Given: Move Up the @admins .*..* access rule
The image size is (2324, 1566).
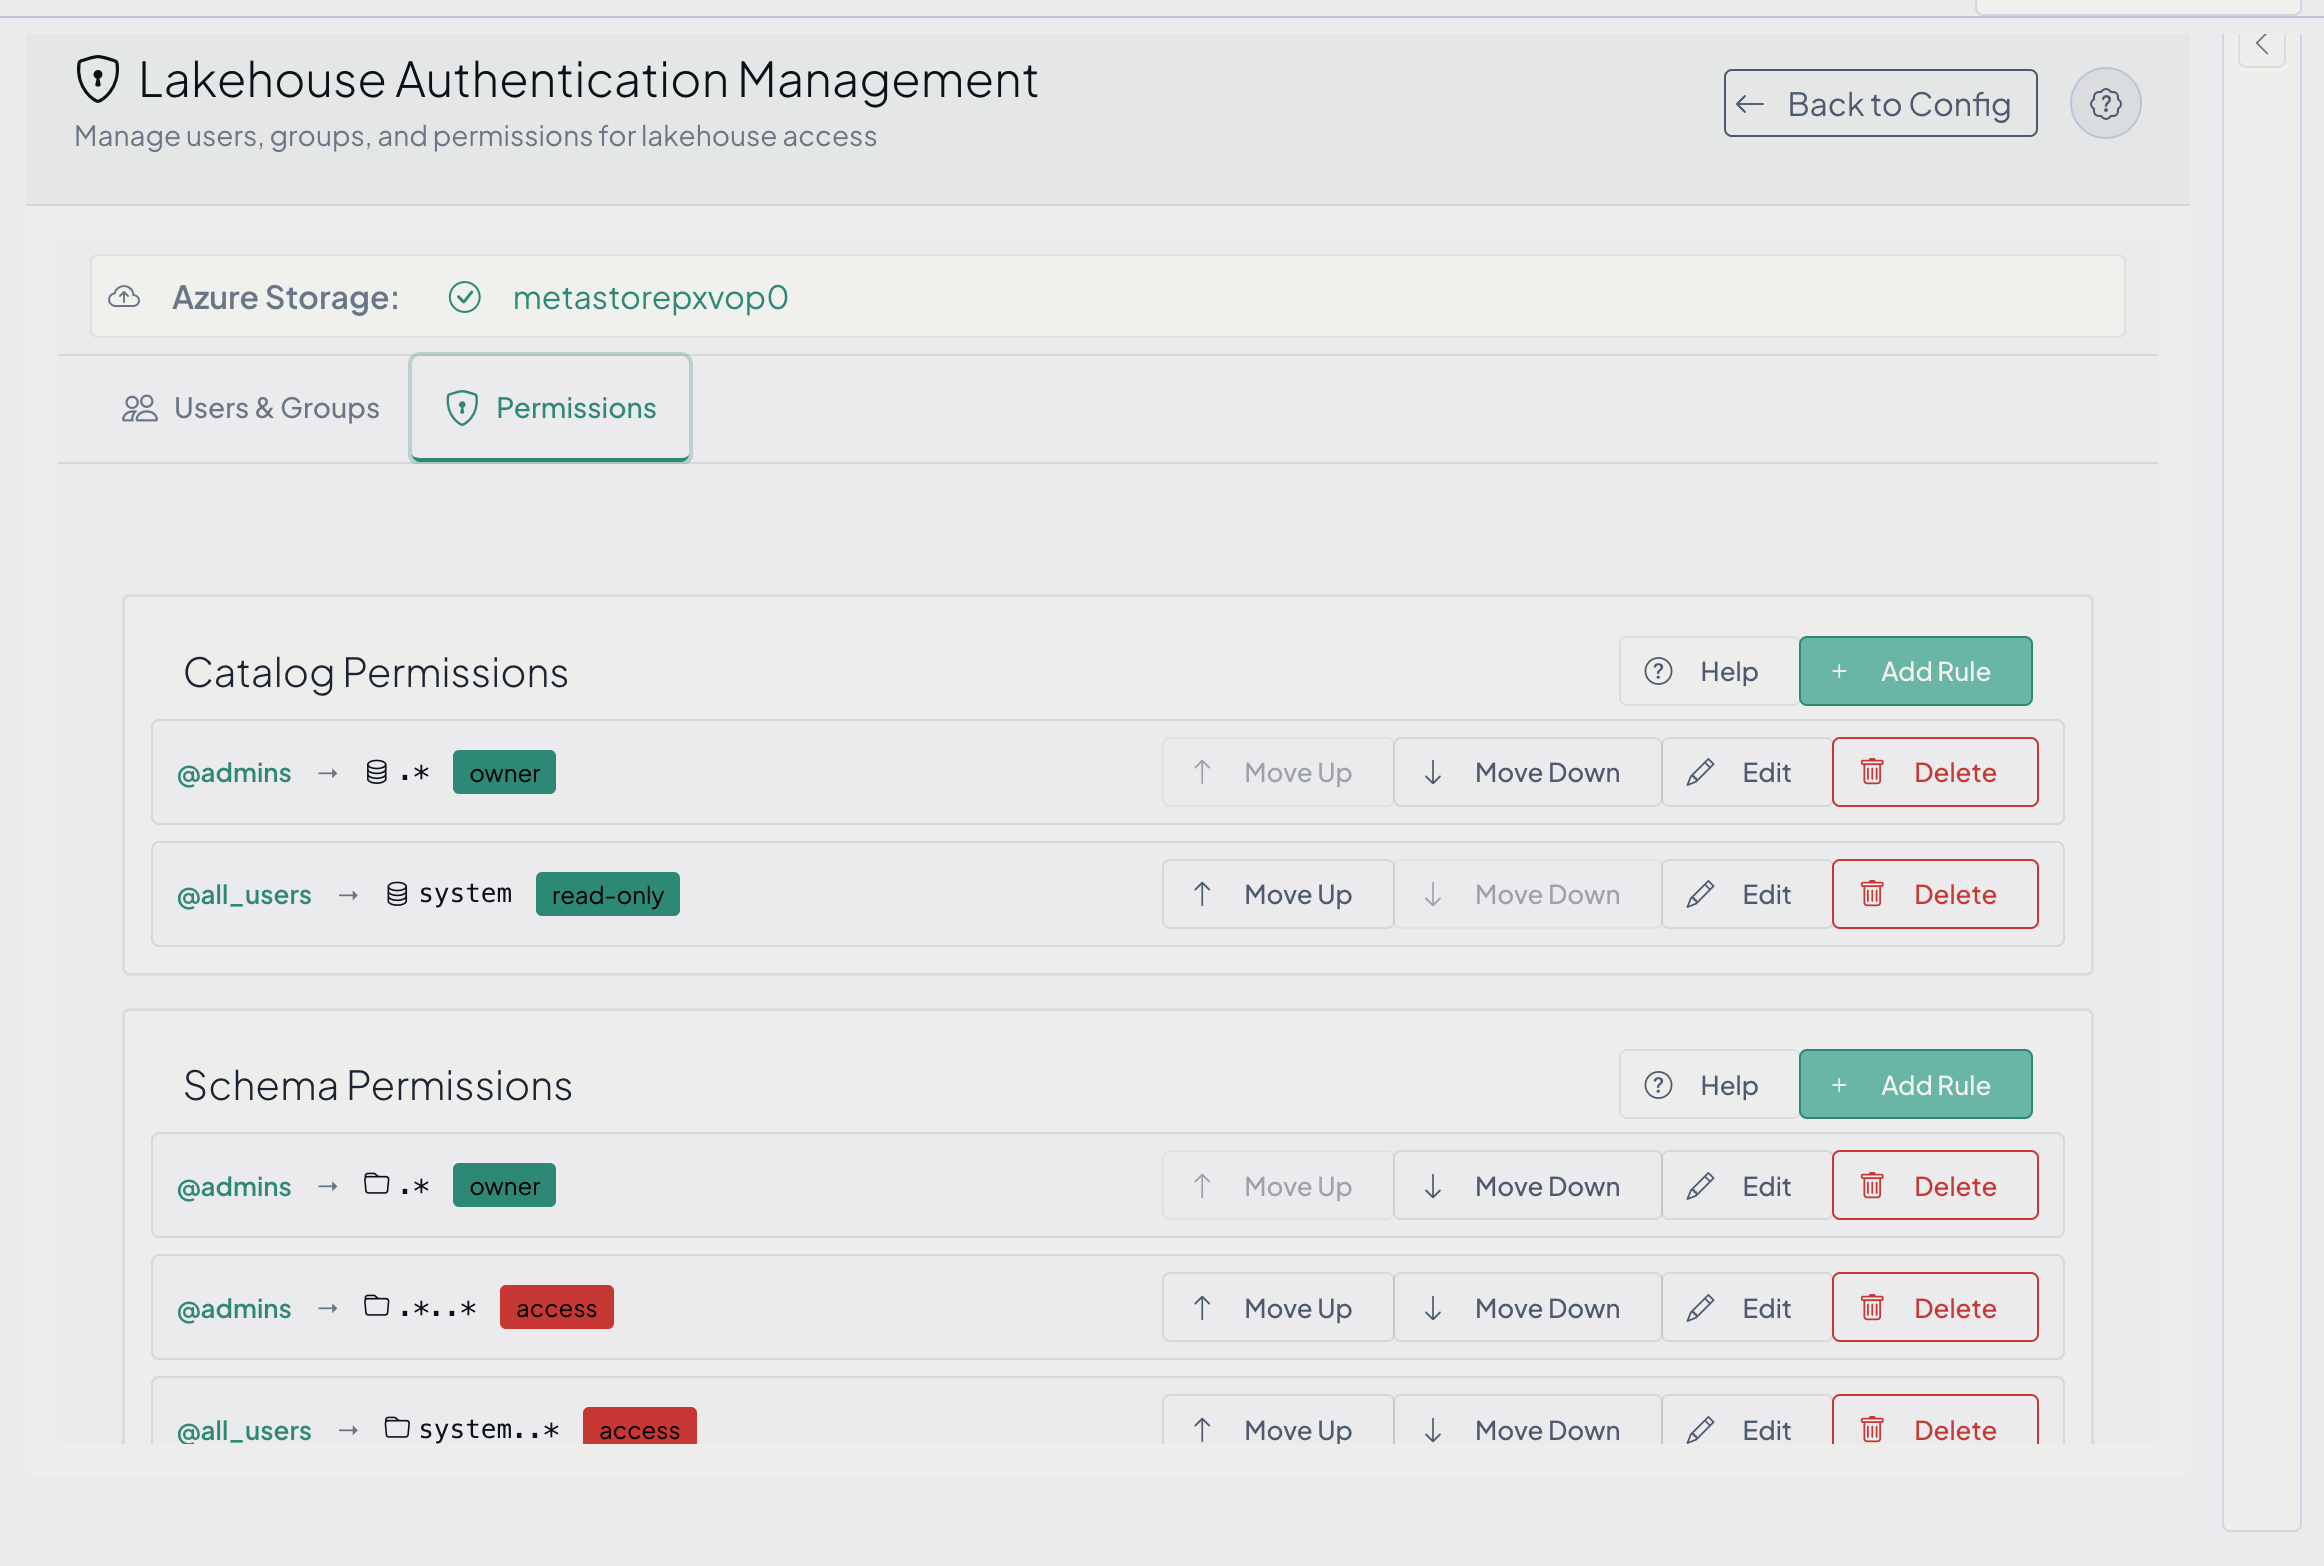Looking at the screenshot, I should [x=1277, y=1308].
